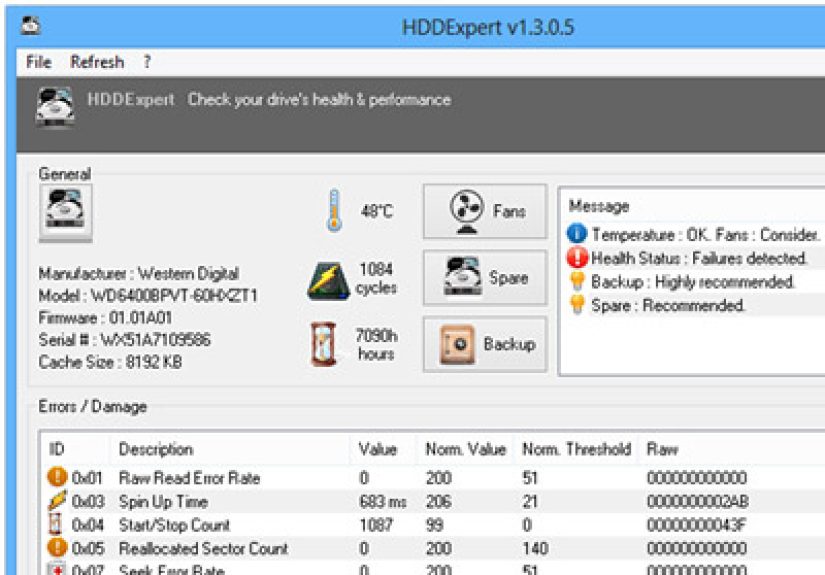Click the Spare button
825x575 pixels.
(x=485, y=277)
